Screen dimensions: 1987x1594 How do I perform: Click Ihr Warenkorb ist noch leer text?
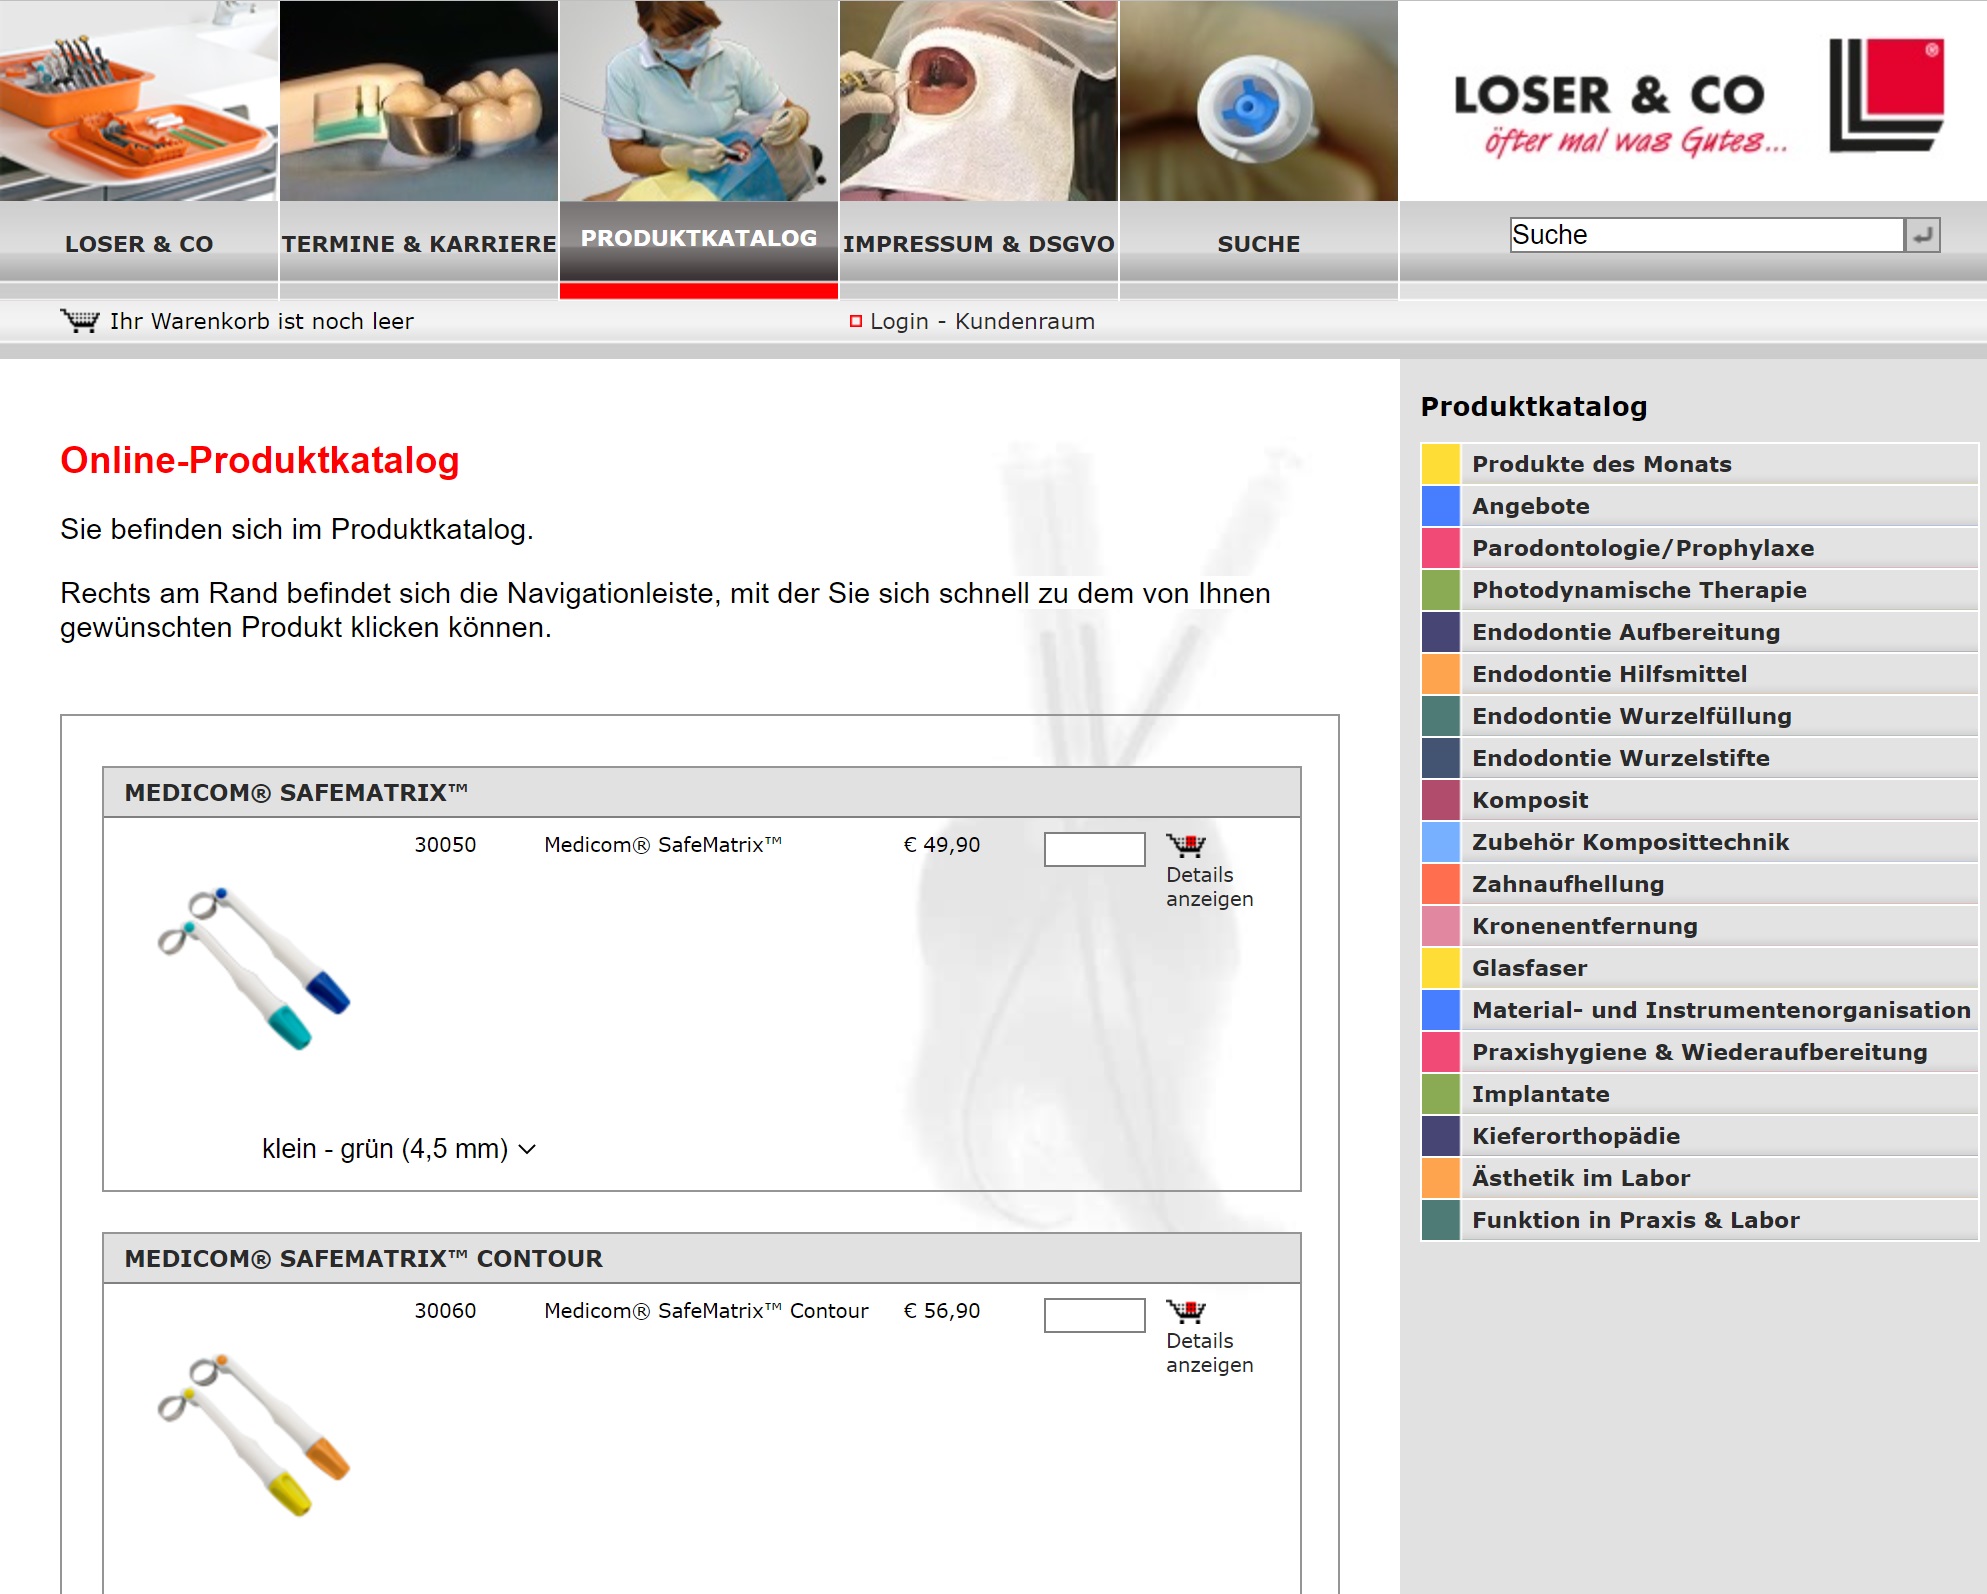coord(262,321)
